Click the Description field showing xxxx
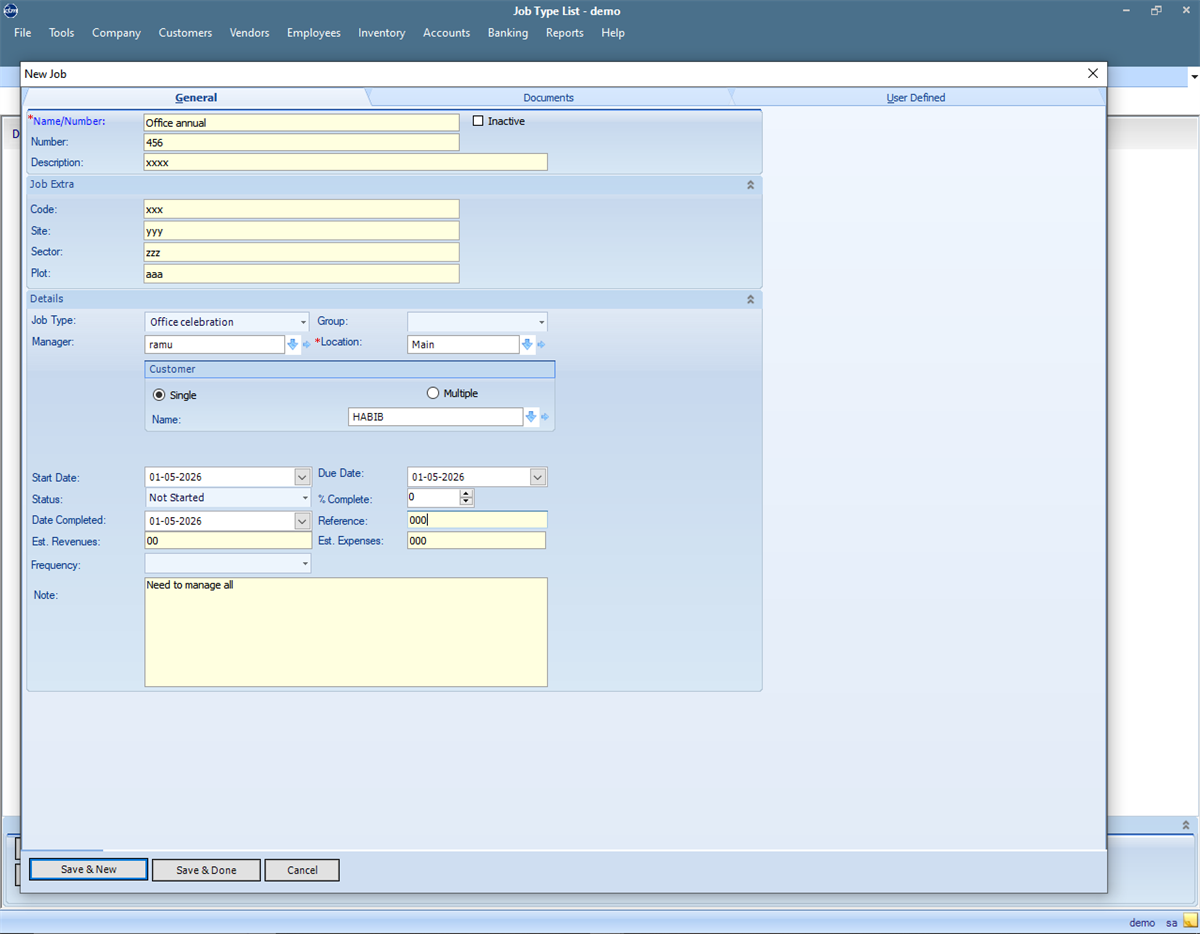Viewport: 1200px width, 934px height. pos(346,162)
